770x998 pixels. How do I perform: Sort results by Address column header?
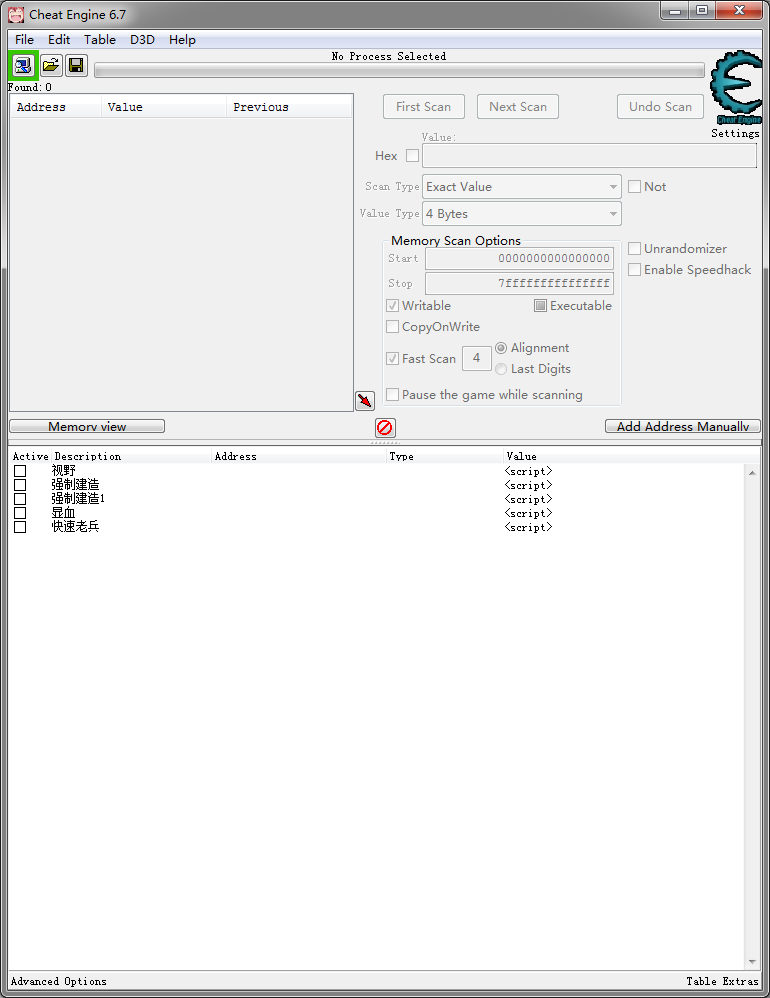point(55,107)
